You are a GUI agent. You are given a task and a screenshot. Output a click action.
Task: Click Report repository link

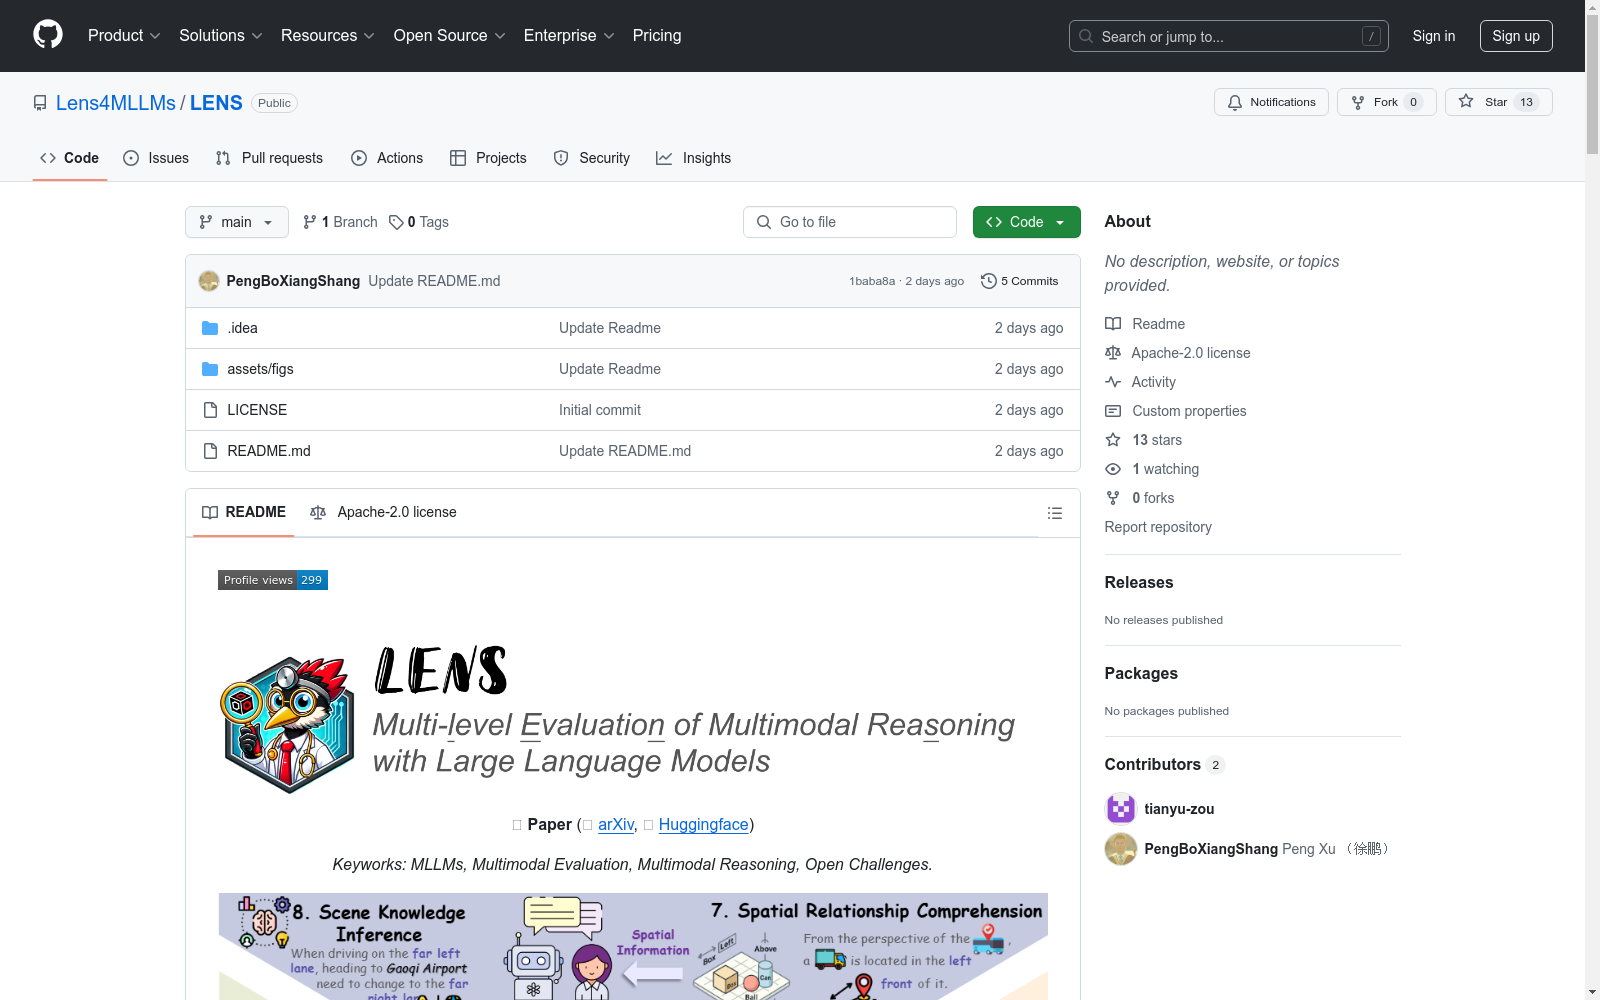(x=1158, y=527)
